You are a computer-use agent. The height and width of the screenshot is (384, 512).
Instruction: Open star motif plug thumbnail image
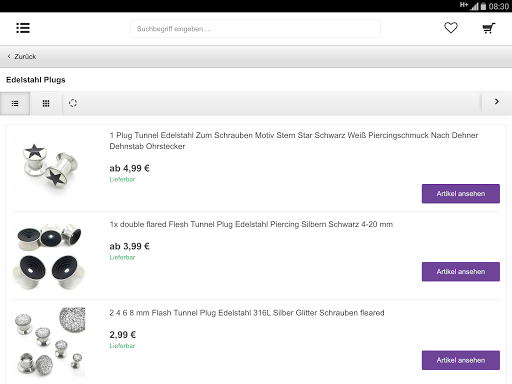click(x=50, y=166)
